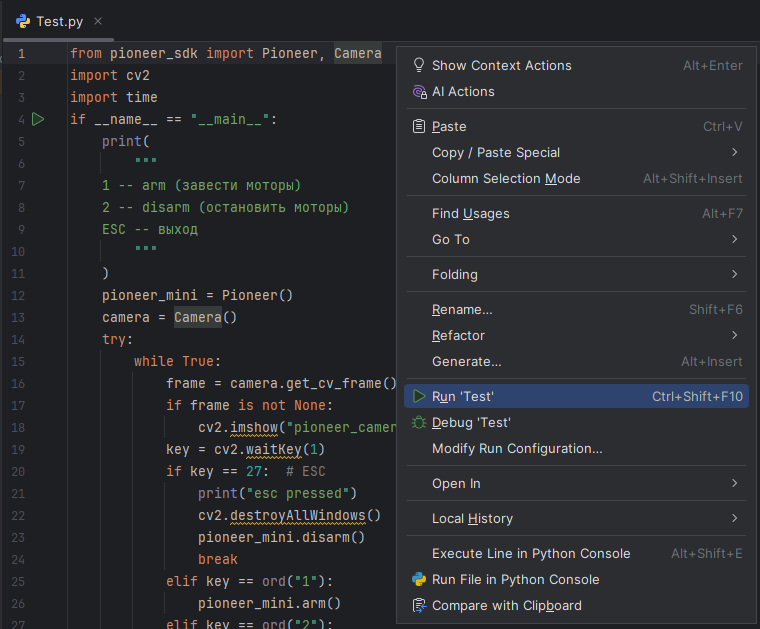
Task: Click the green Run 'Test' play icon
Action: coord(419,396)
